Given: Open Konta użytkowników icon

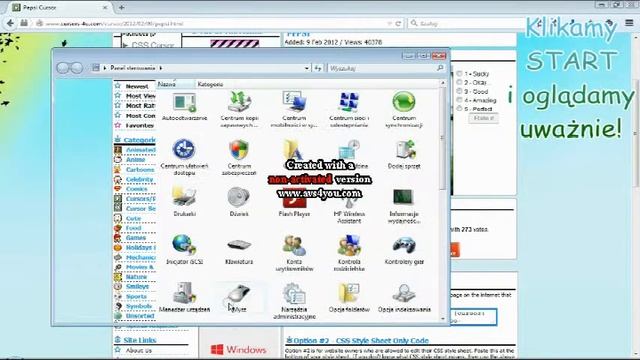Looking at the screenshot, I should (x=294, y=253).
